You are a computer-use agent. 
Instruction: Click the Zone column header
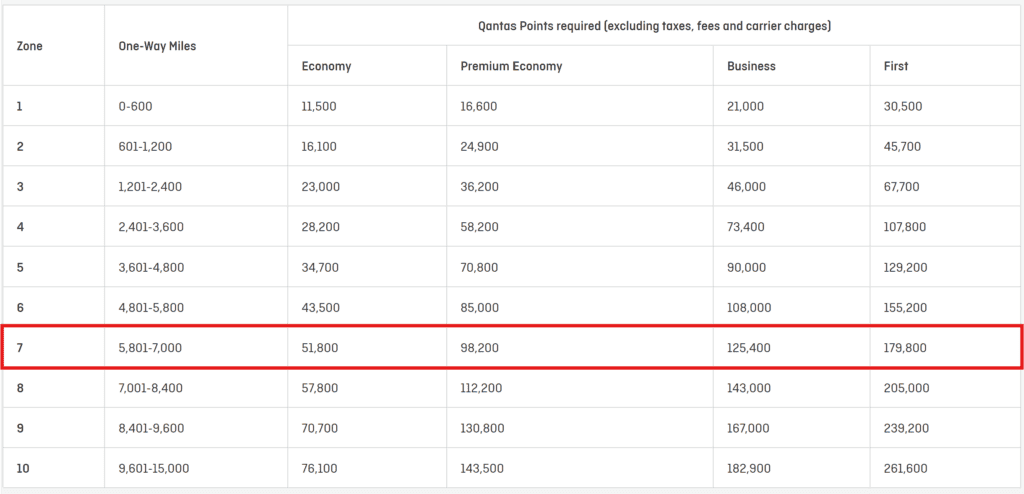pyautogui.click(x=29, y=46)
